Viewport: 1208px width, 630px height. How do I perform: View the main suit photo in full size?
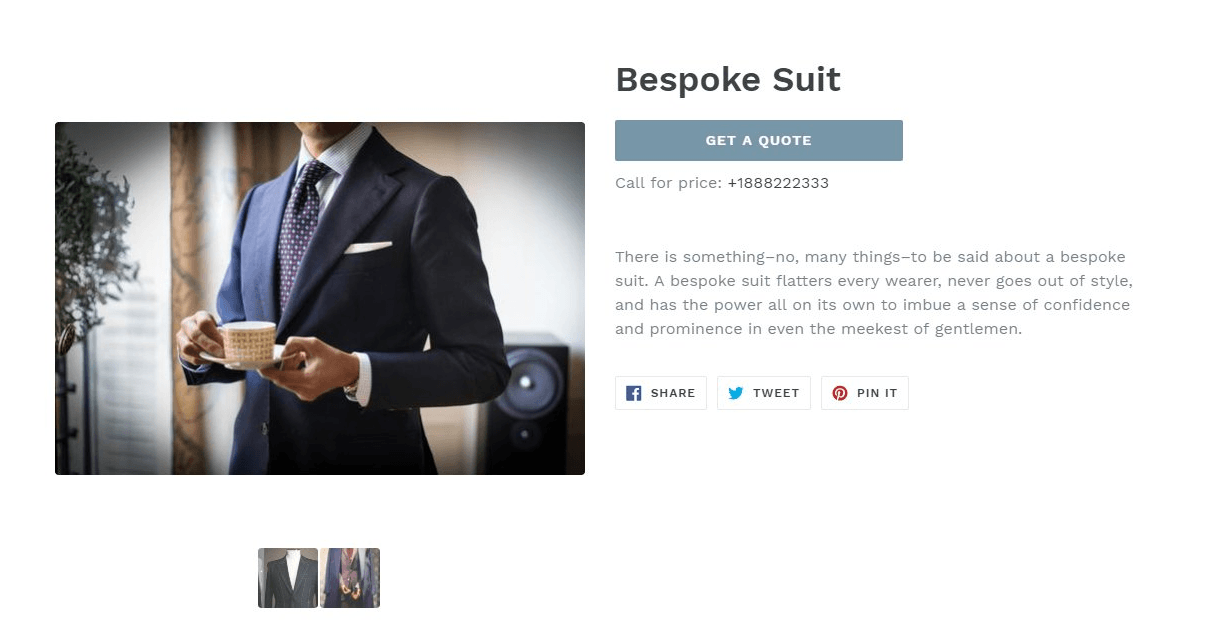[320, 297]
